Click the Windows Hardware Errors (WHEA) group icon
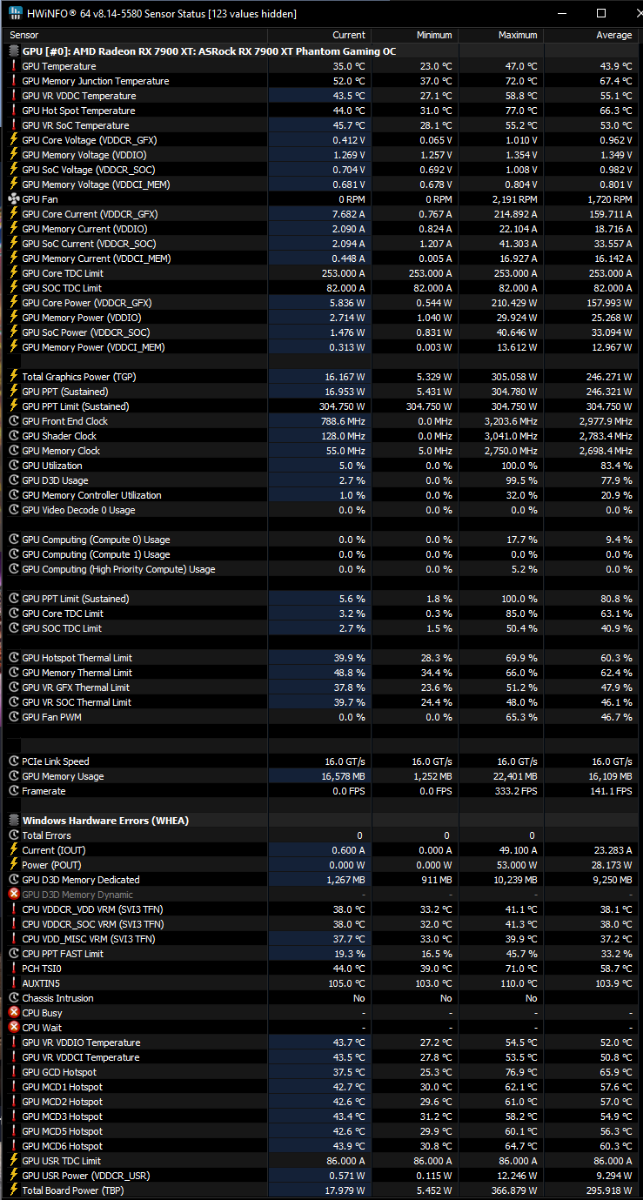This screenshot has height=1200, width=643. coord(14,821)
